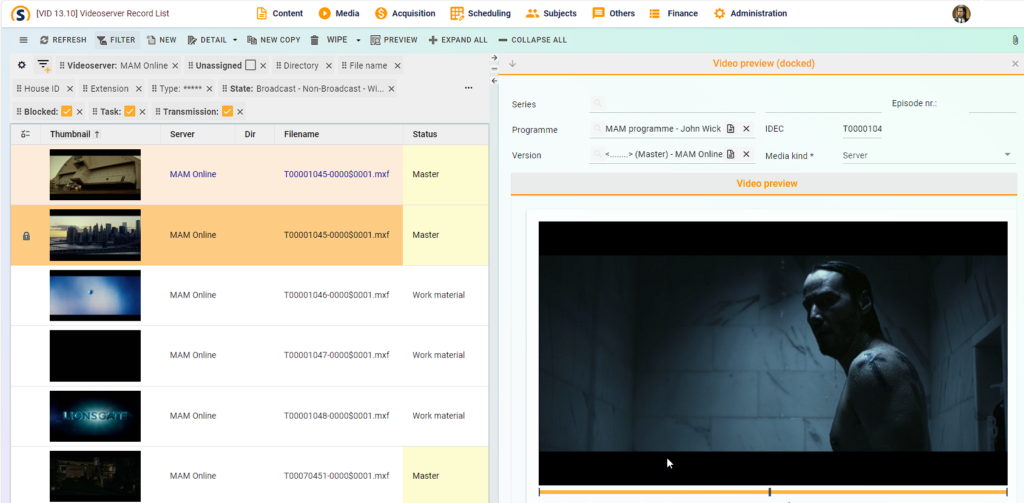Open the Type filter value

[193, 89]
